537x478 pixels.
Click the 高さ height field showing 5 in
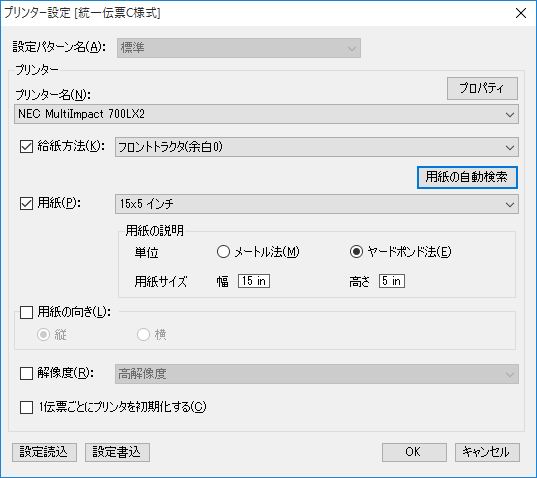coord(392,281)
